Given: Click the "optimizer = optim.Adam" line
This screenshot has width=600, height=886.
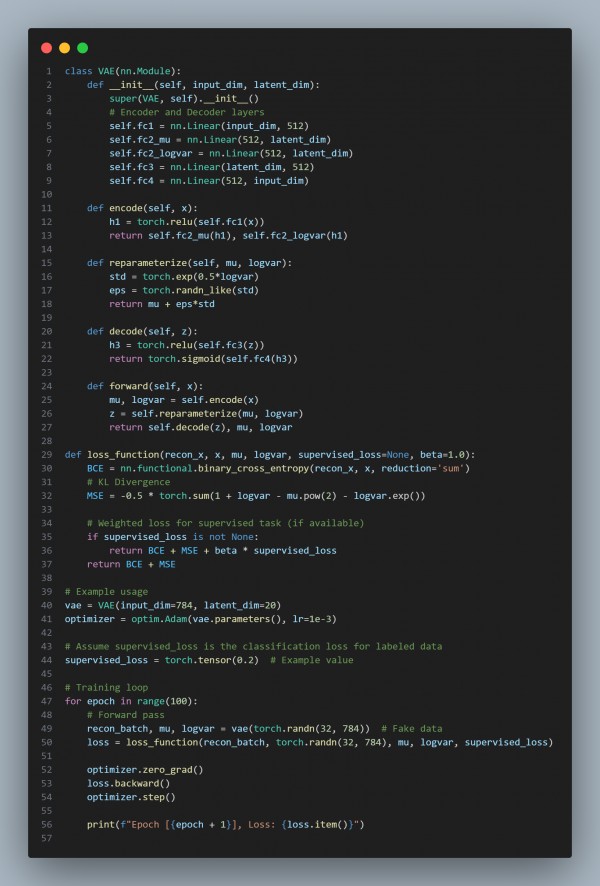Looking at the screenshot, I should [x=201, y=619].
